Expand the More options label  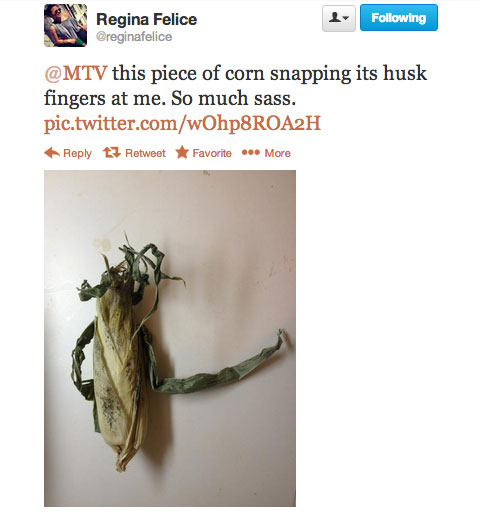click(x=278, y=153)
